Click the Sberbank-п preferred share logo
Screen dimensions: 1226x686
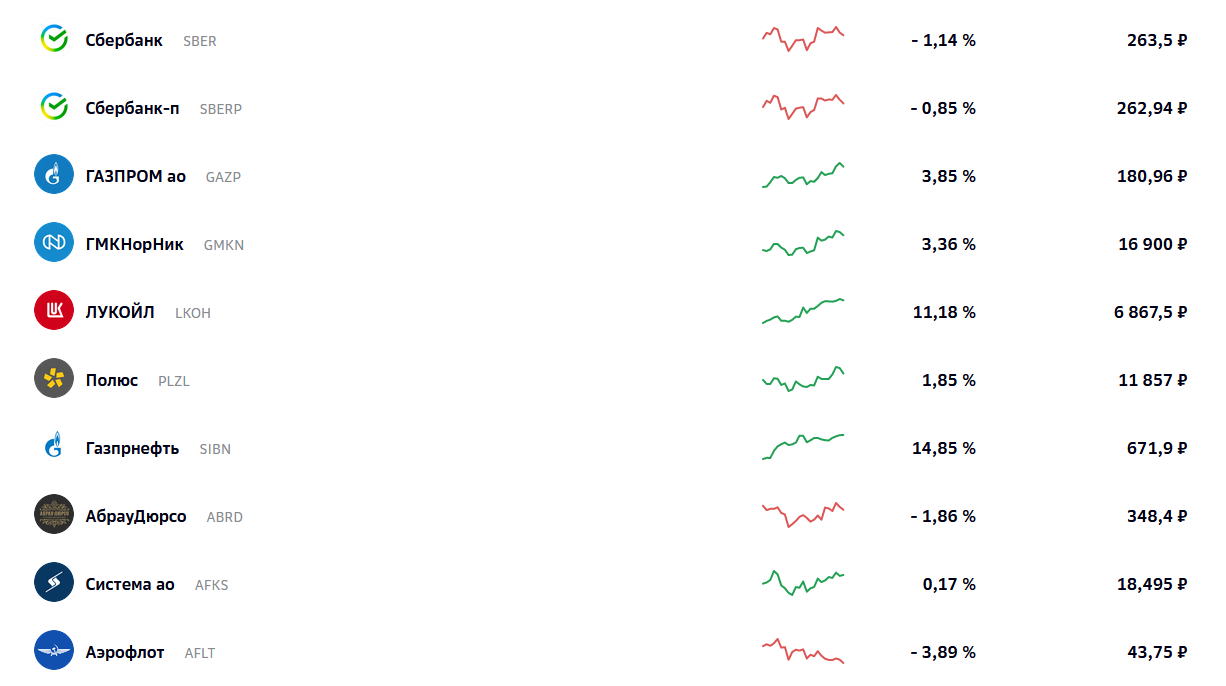(x=54, y=107)
